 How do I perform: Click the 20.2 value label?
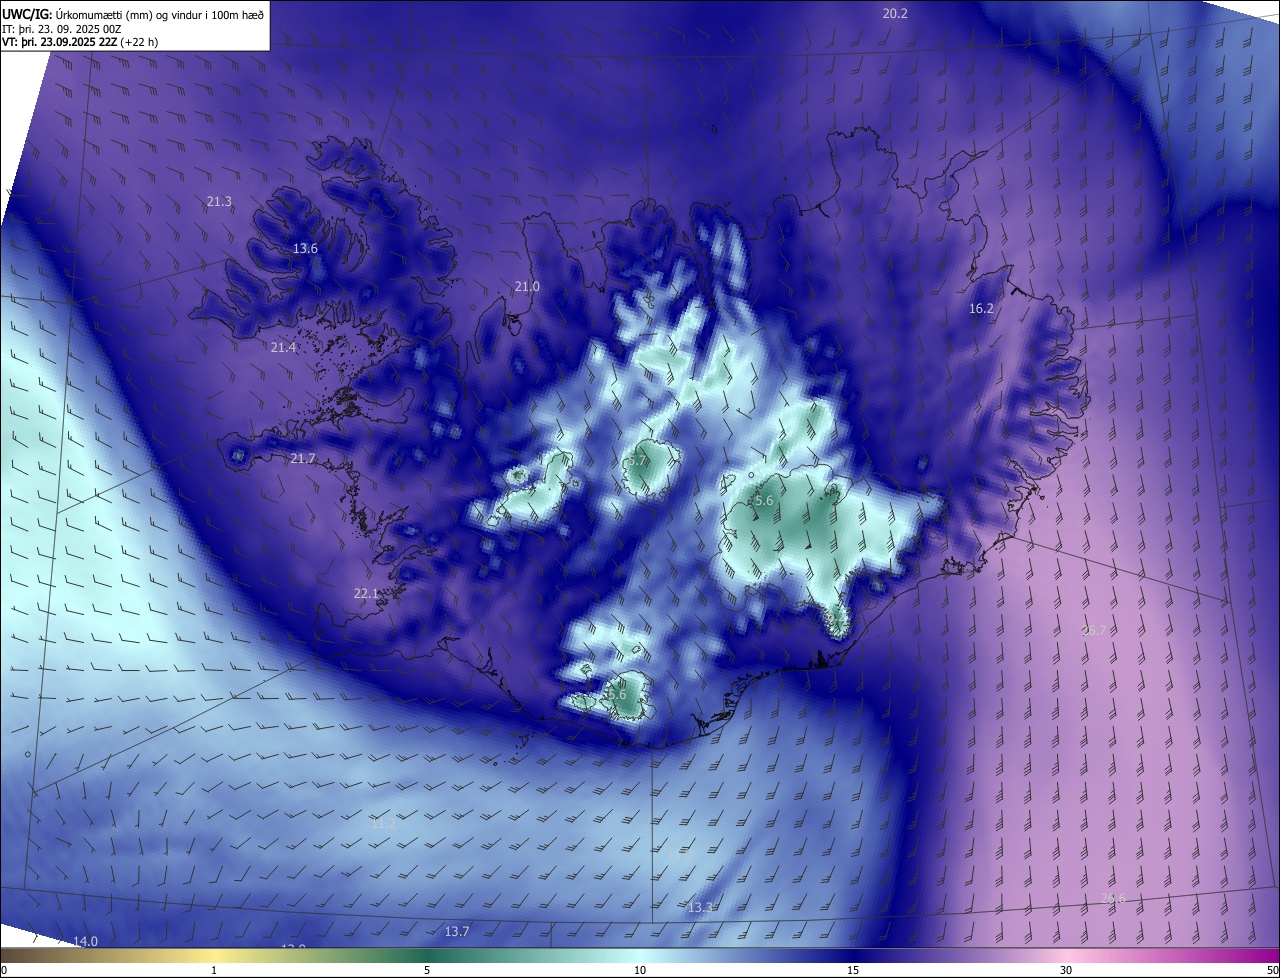click(x=895, y=14)
